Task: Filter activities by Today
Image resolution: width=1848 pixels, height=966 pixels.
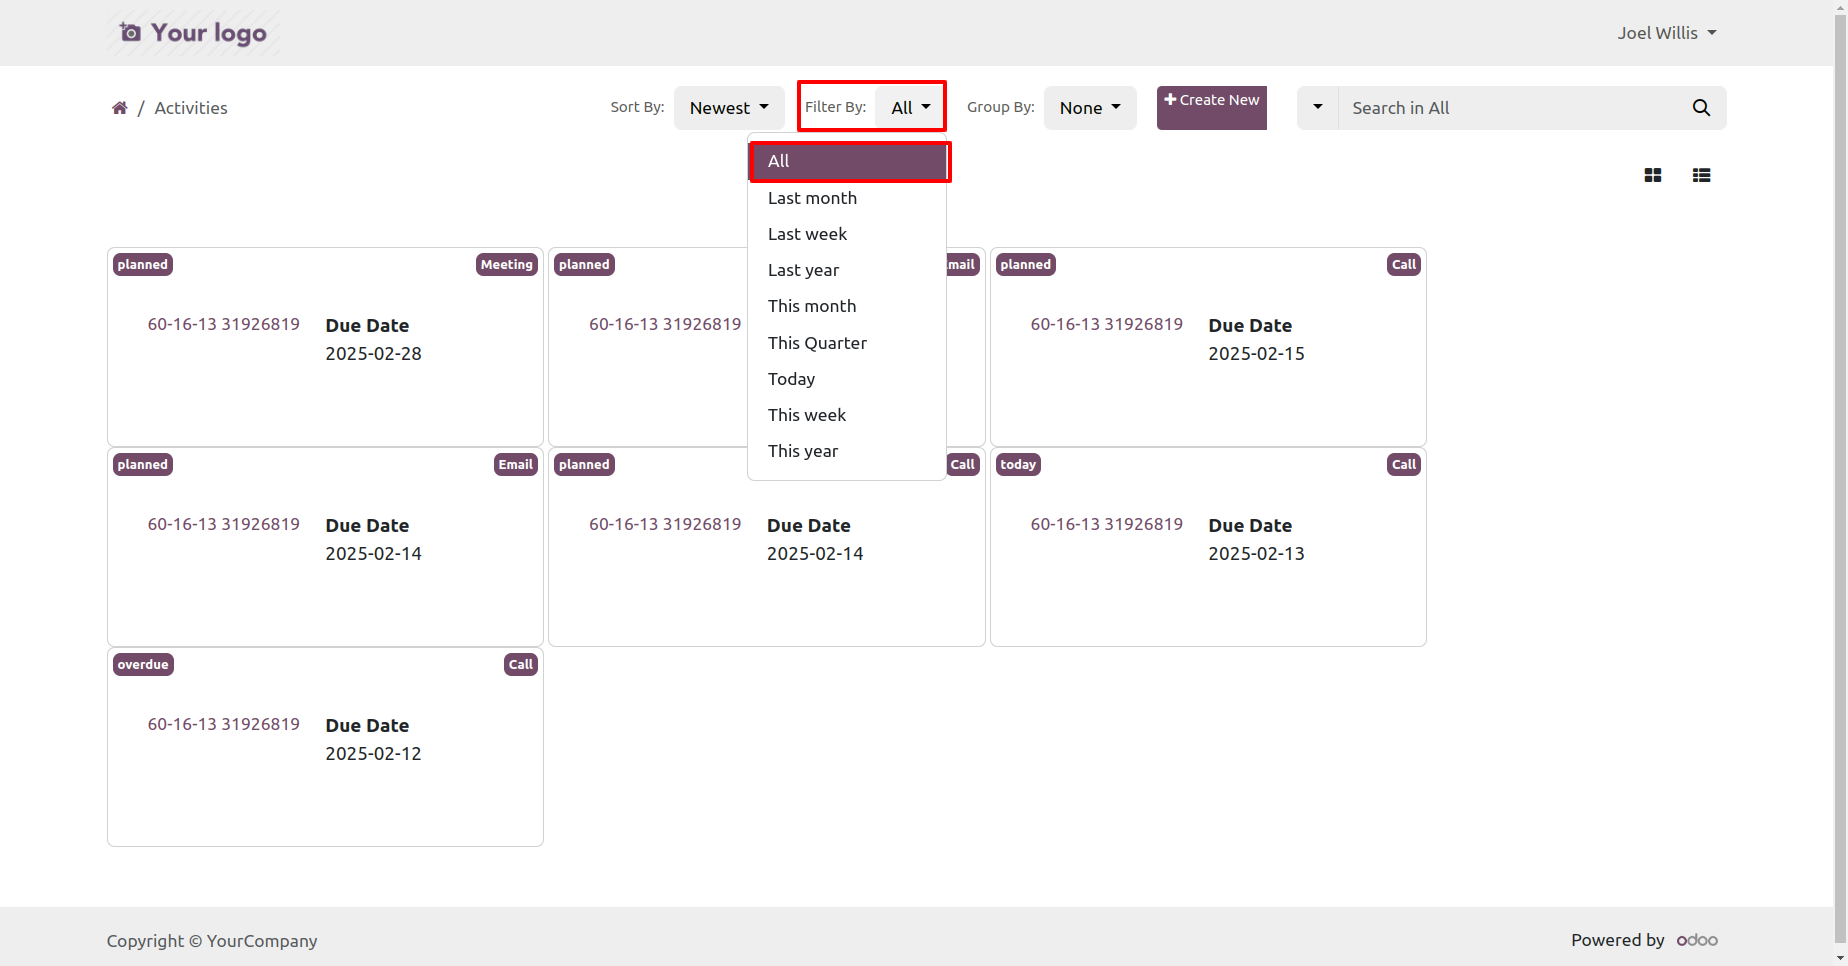Action: pyautogui.click(x=847, y=379)
